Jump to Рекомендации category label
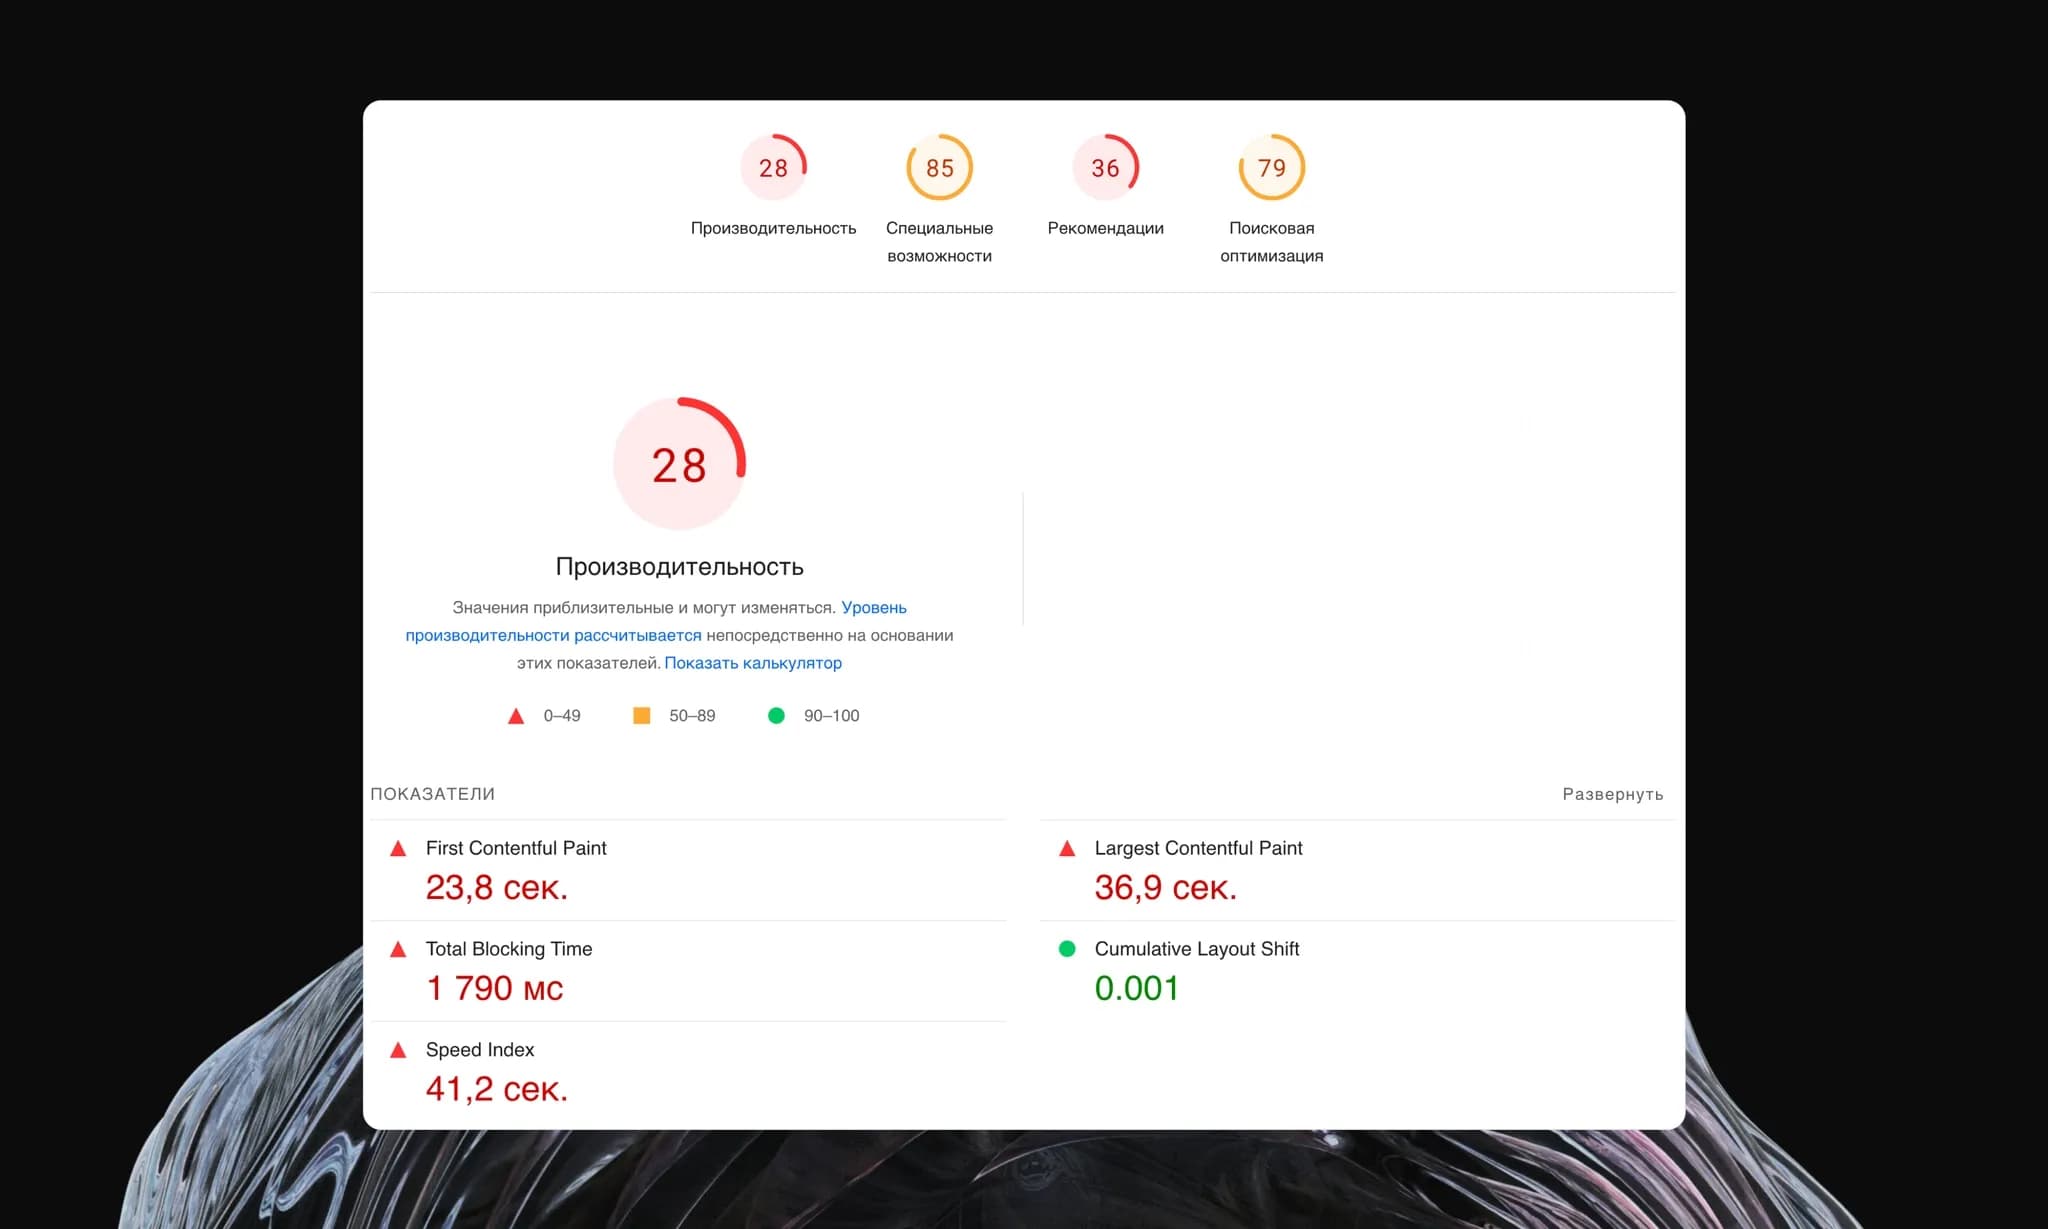This screenshot has width=2048, height=1229. coord(1105,228)
